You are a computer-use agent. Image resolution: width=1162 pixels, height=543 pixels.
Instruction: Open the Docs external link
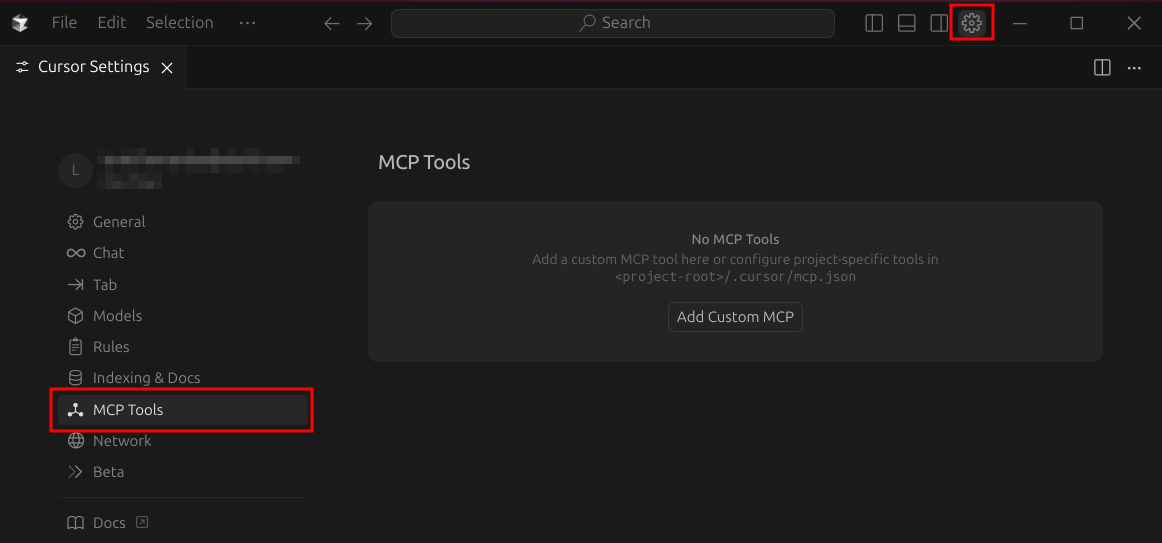(x=108, y=523)
